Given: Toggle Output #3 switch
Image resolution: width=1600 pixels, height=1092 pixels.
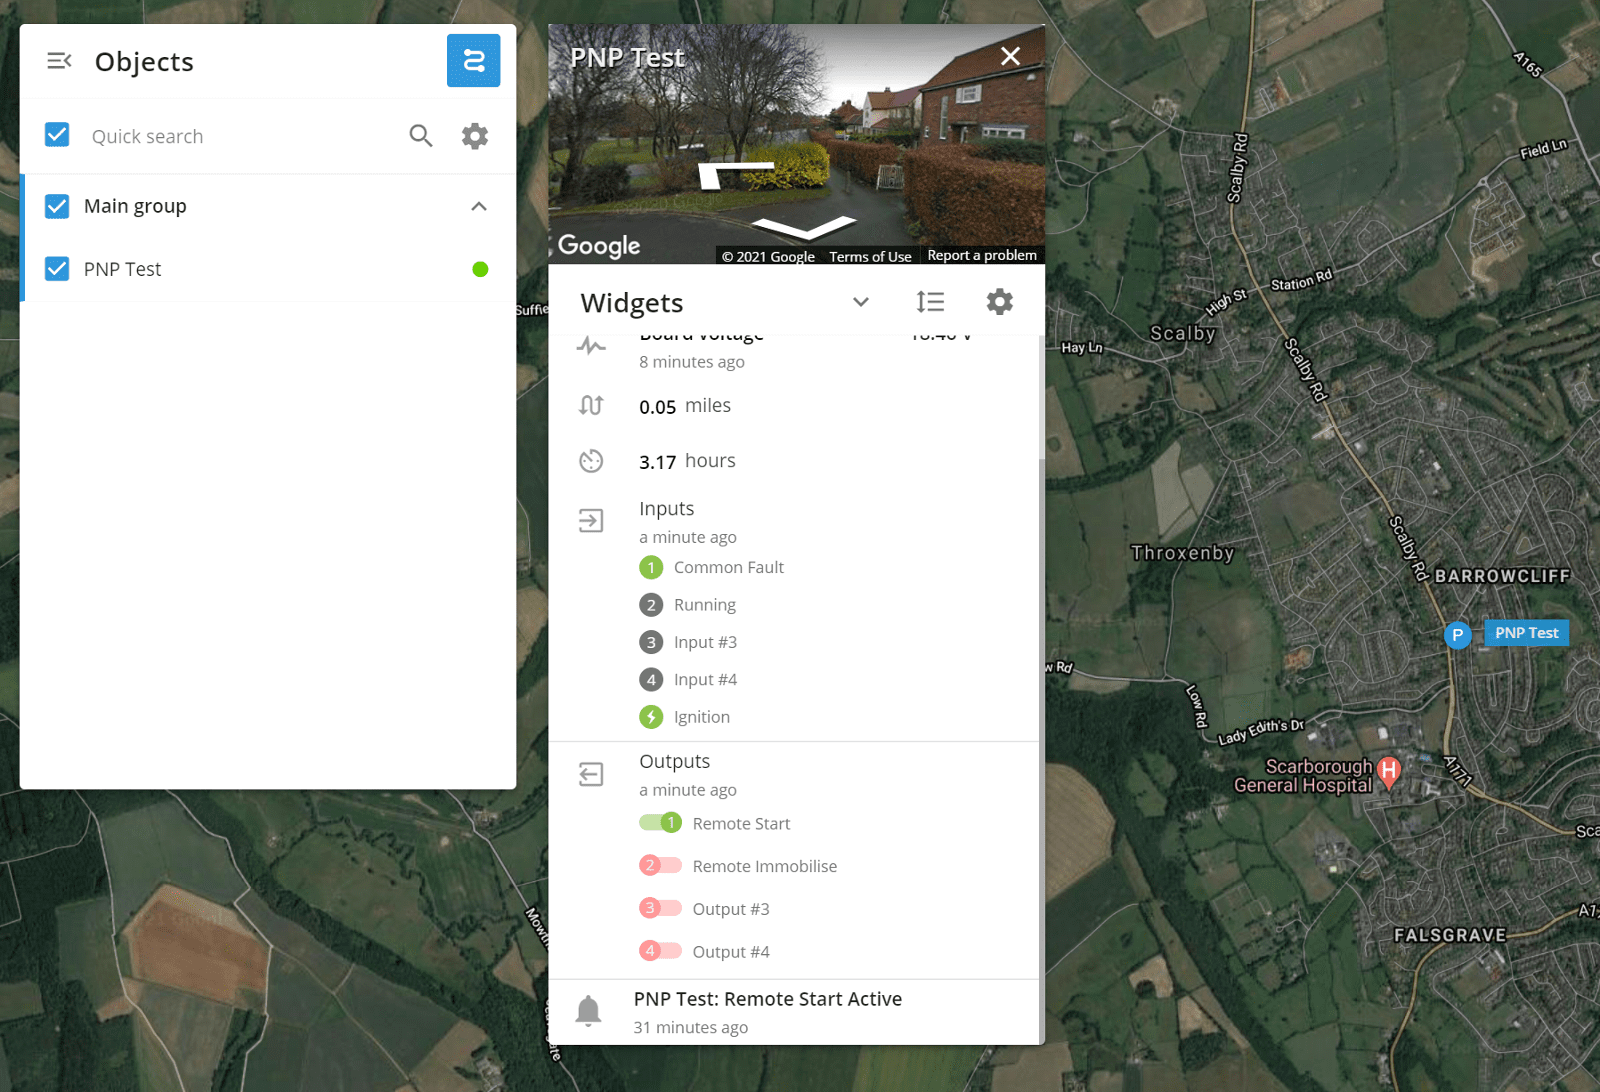Looking at the screenshot, I should 660,908.
